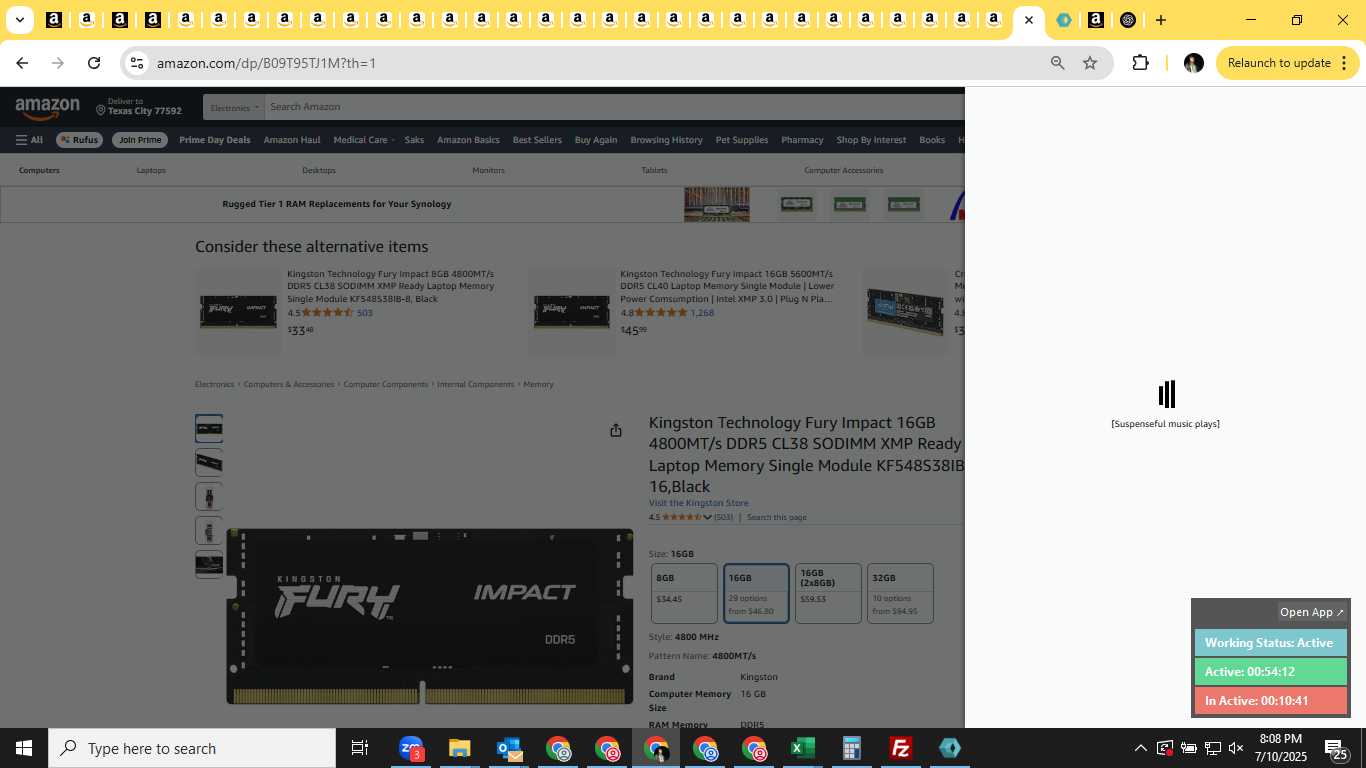Open the All hamburger menu
Viewport: 1366px width, 768px height.
[x=29, y=140]
